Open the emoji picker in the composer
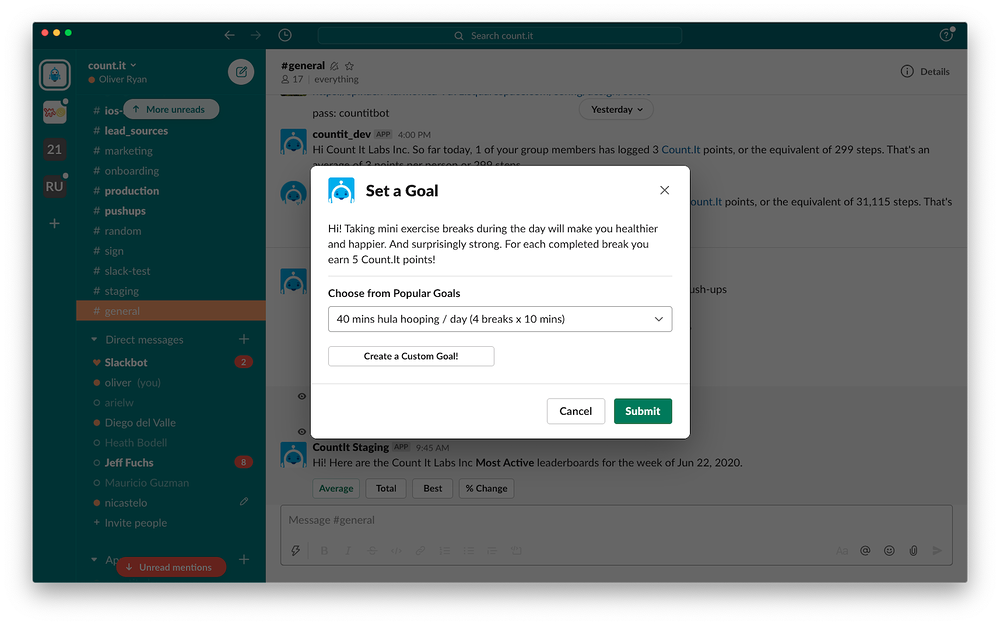Viewport: 1000px width, 625px height. 889,550
